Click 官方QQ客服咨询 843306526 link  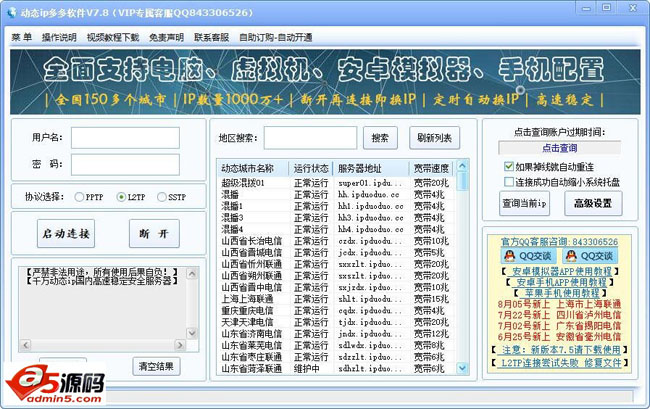[559, 242]
